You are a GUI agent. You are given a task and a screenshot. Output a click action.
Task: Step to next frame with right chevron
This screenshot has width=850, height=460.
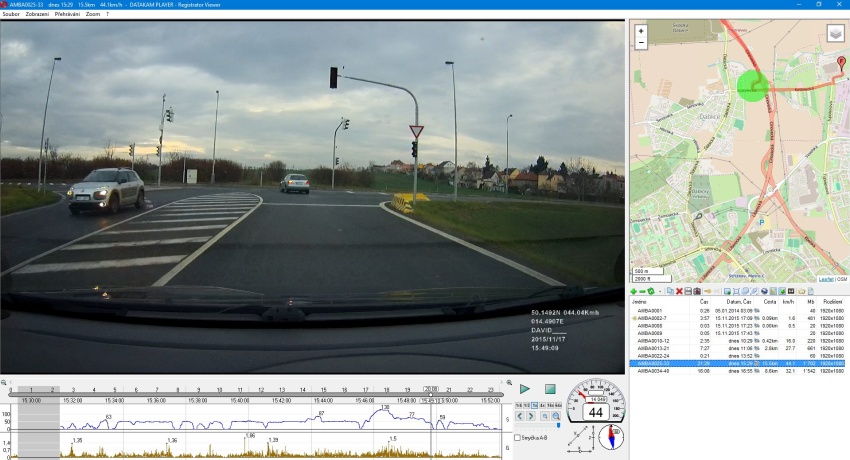coord(531,416)
